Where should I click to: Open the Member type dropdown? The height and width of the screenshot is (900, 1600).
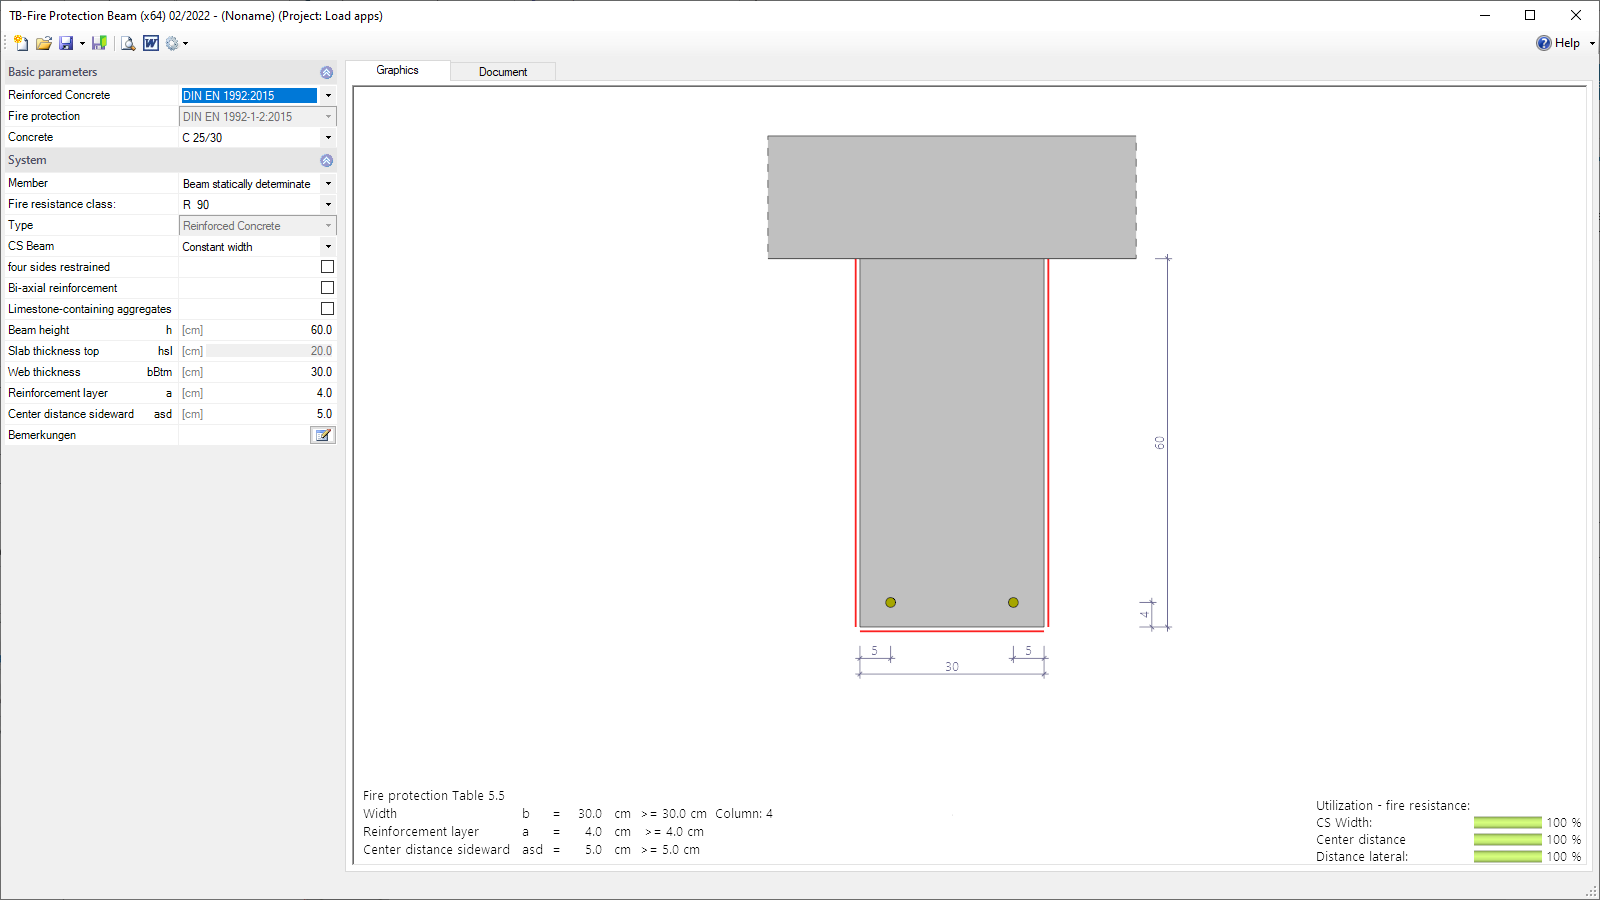pyautogui.click(x=328, y=184)
